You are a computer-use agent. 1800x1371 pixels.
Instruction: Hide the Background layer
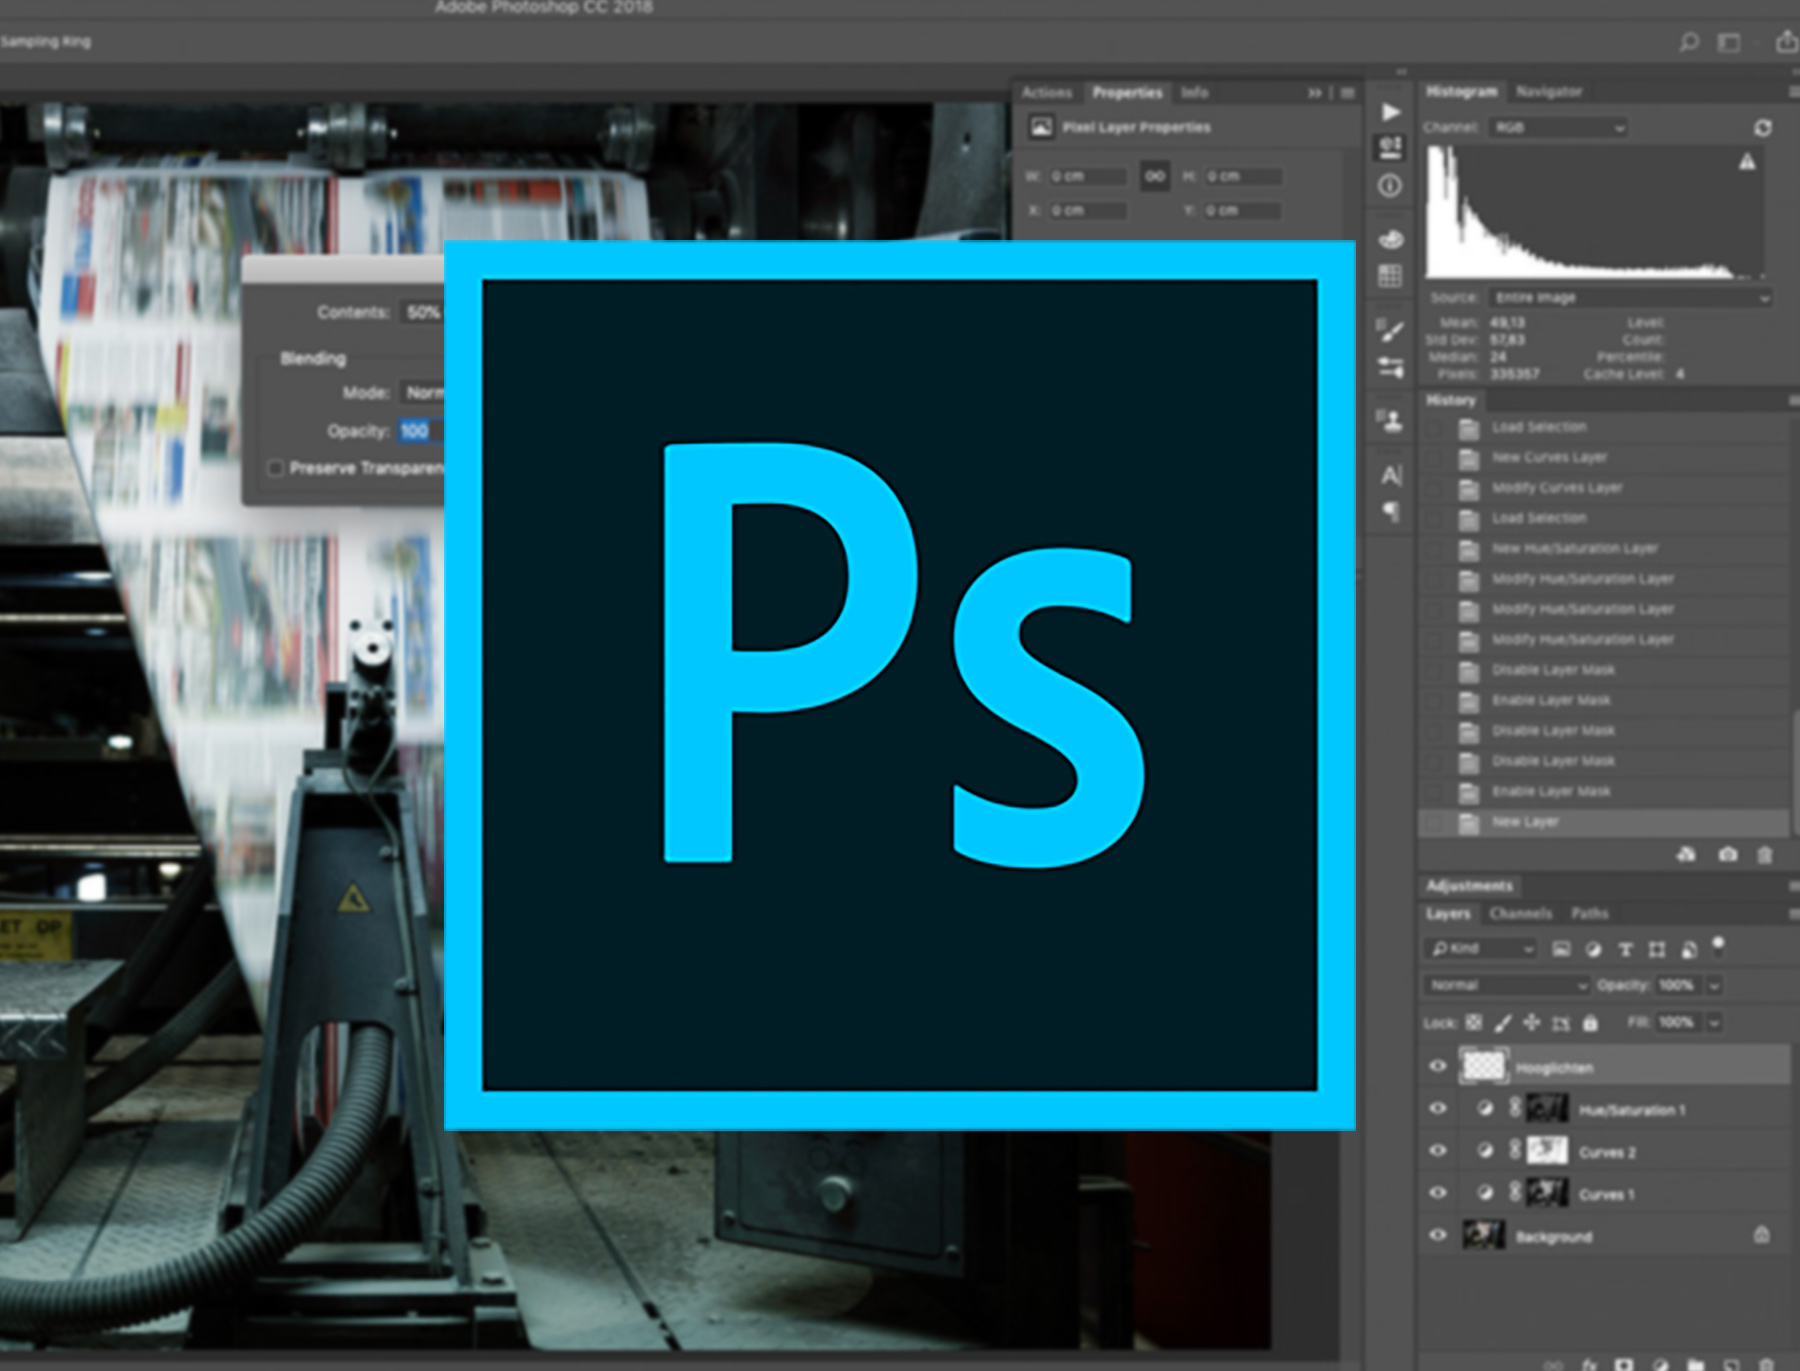(x=1438, y=1235)
